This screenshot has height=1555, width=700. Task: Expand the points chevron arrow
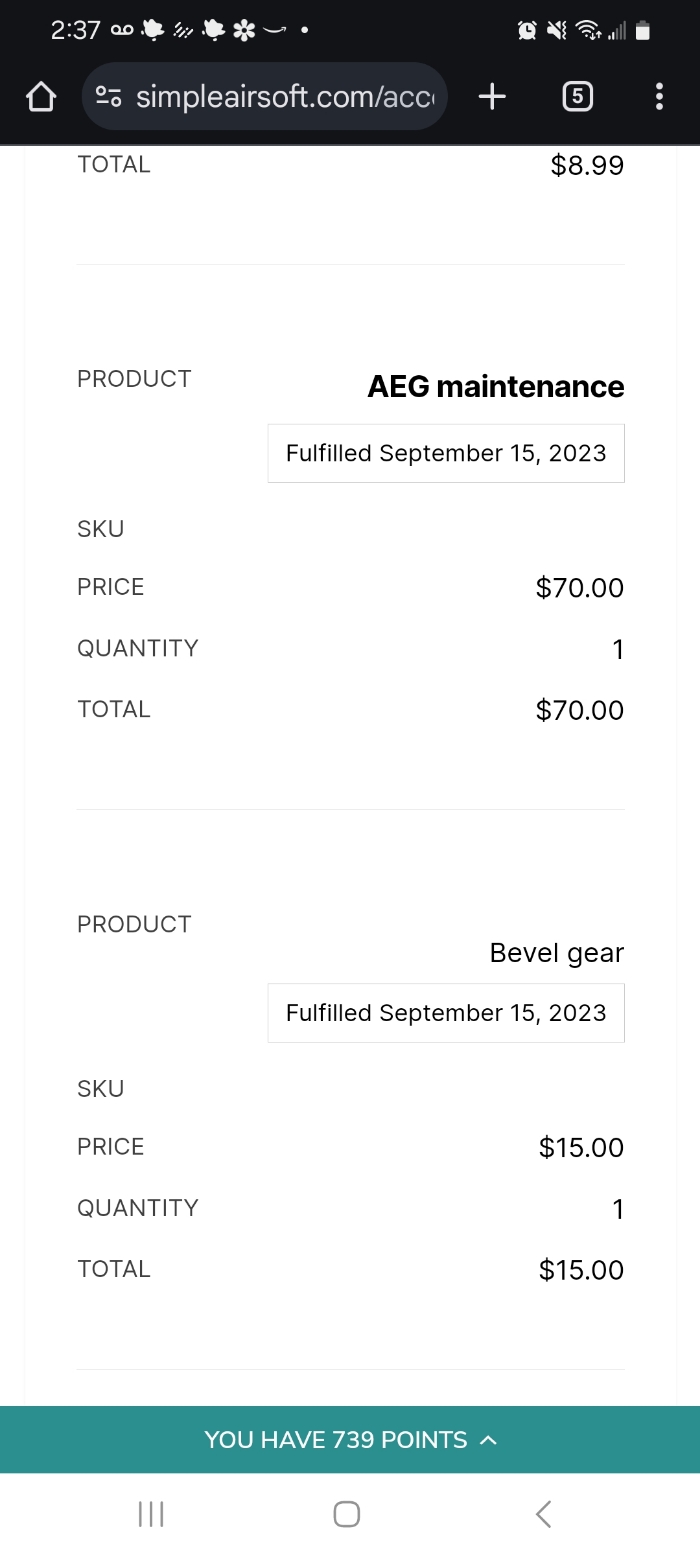[x=488, y=1440]
